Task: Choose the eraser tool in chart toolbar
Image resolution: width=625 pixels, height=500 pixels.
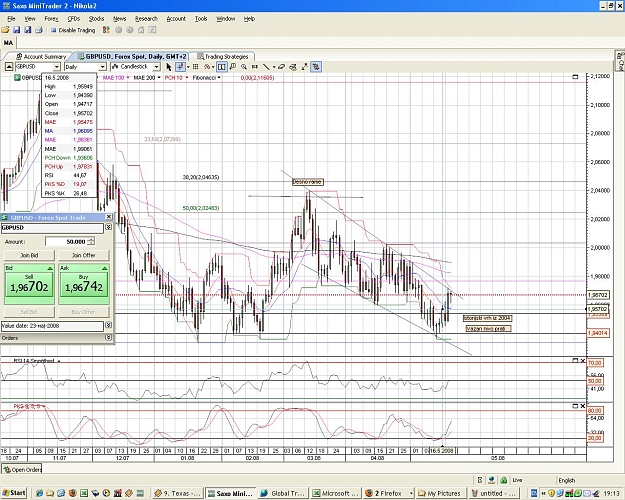Action: (281, 67)
